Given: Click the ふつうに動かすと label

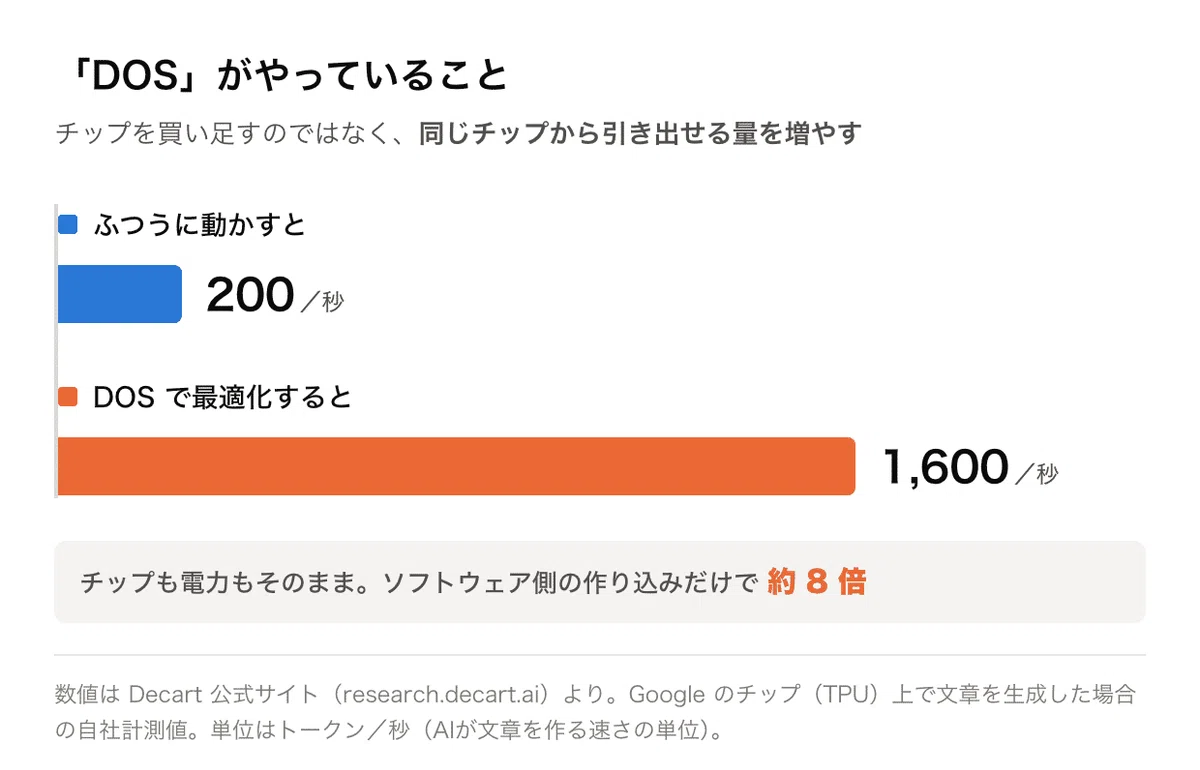Looking at the screenshot, I should pos(200,225).
